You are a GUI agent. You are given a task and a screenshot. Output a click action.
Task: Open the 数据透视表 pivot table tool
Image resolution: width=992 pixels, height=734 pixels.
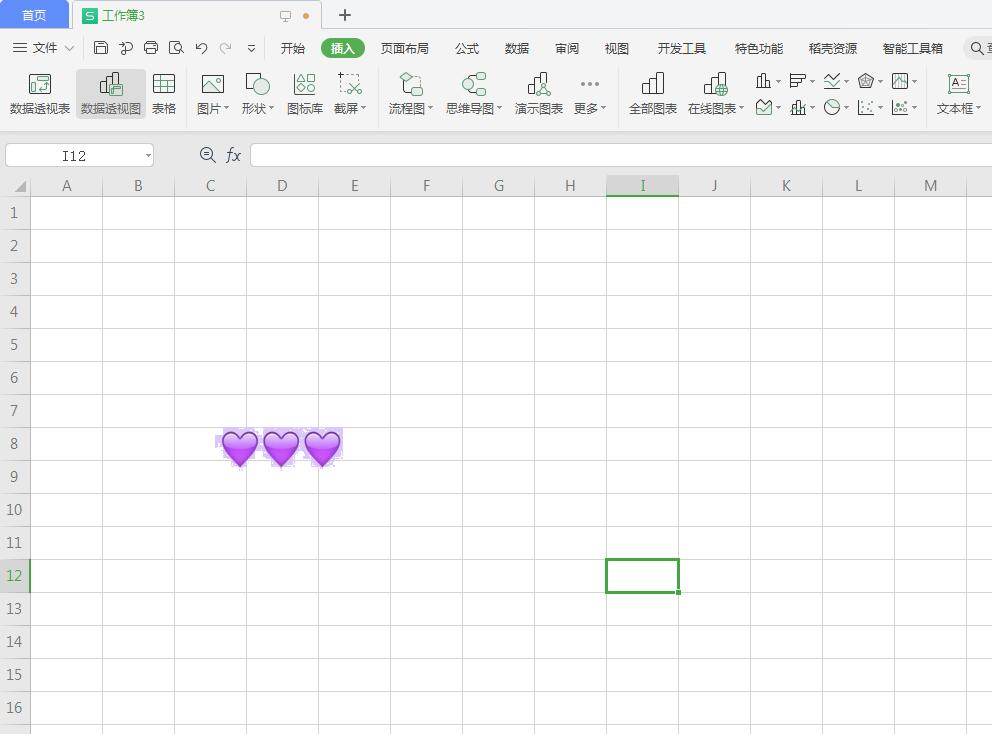[40, 94]
